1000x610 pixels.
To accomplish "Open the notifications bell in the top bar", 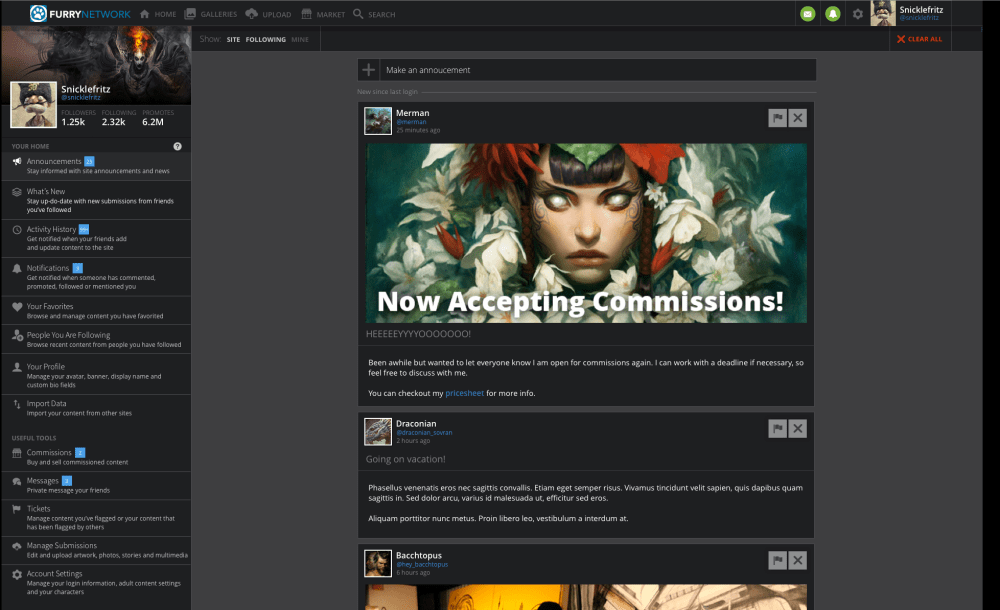I will (833, 14).
